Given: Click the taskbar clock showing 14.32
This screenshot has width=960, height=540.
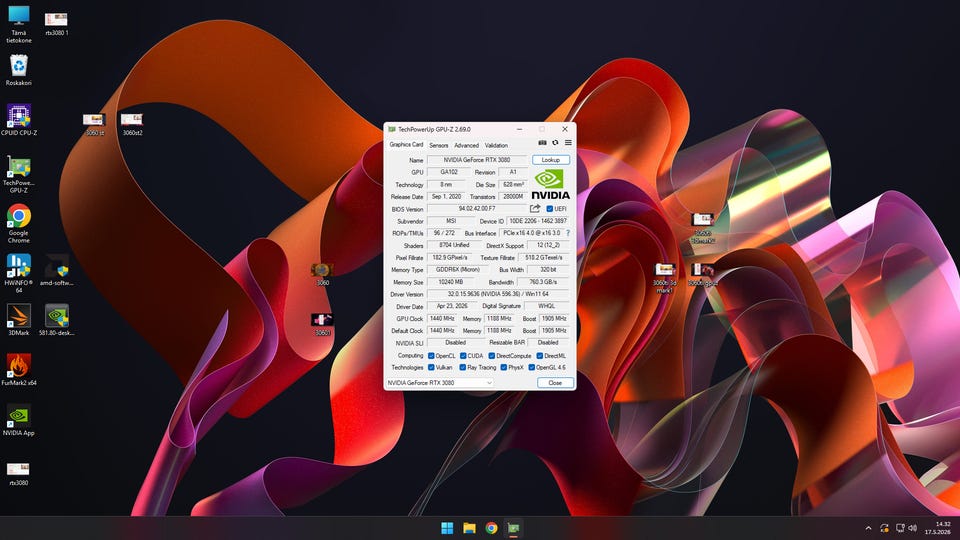Looking at the screenshot, I should click(x=940, y=528).
